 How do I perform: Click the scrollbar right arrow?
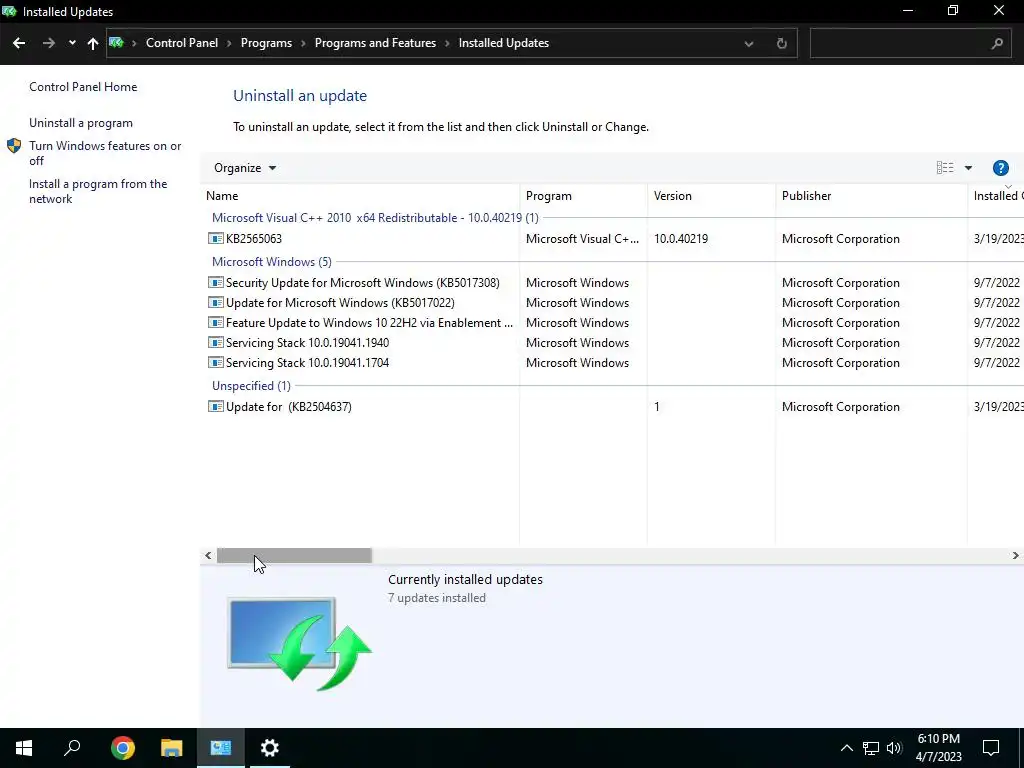[x=1016, y=556]
